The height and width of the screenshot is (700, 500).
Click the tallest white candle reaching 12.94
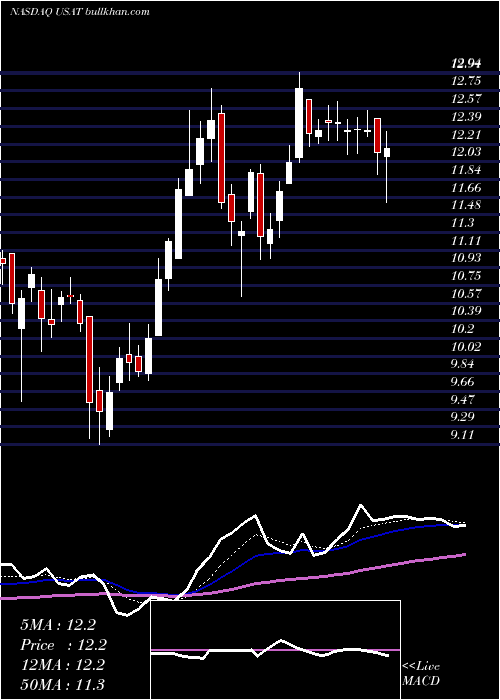pyautogui.click(x=299, y=123)
